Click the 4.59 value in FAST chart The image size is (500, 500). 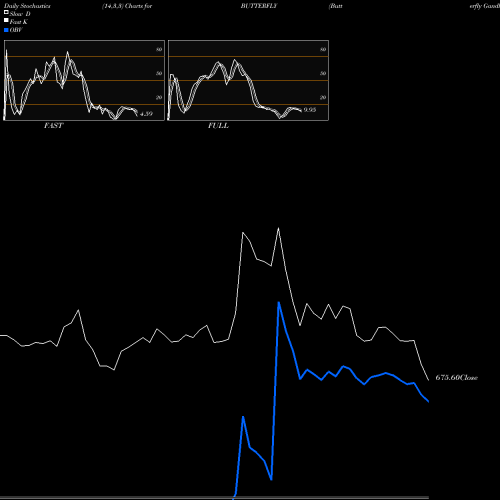click(146, 114)
